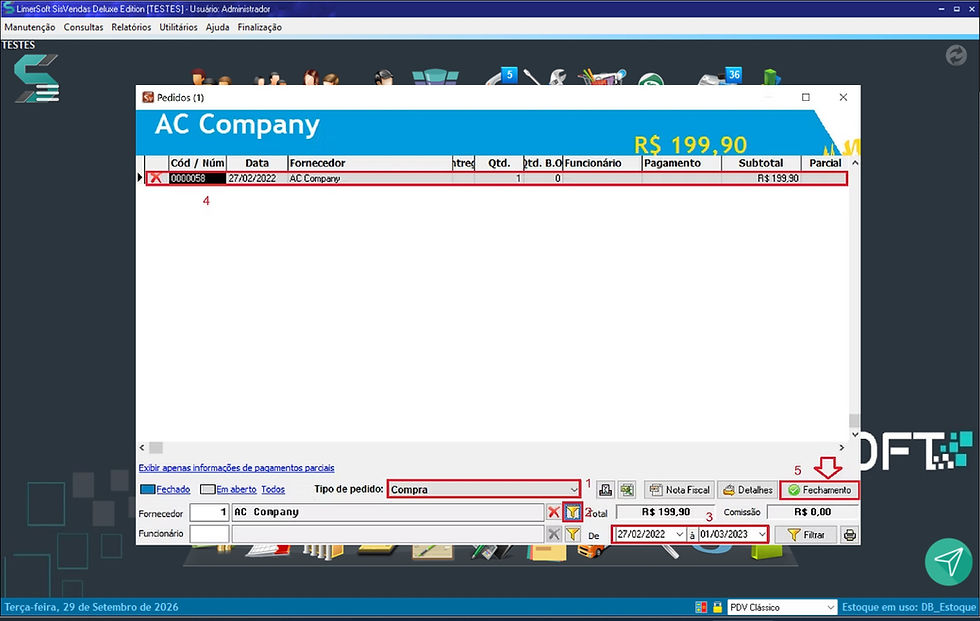Screen dimensions: 980x621
Task: Click the Fornecedor code field containing 1
Action: [x=209, y=513]
